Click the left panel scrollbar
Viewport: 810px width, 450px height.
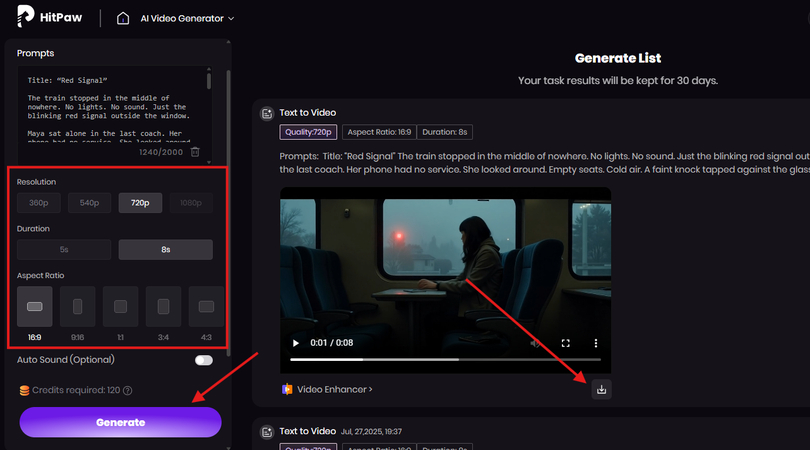[228, 212]
